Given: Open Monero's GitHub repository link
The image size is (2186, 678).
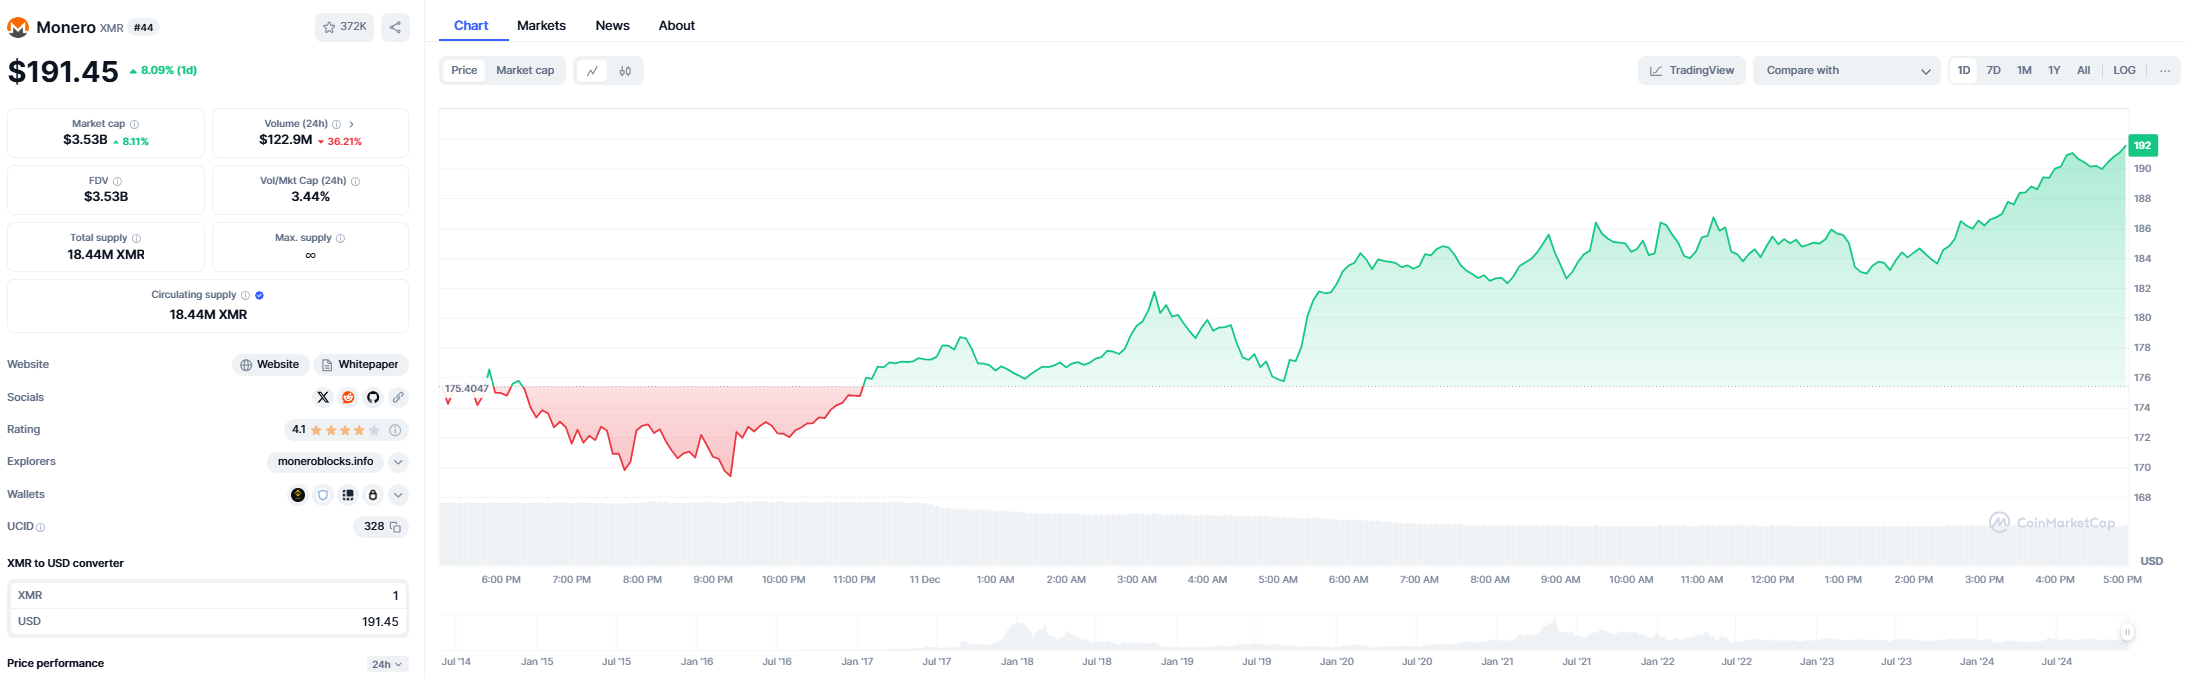Looking at the screenshot, I should [373, 397].
